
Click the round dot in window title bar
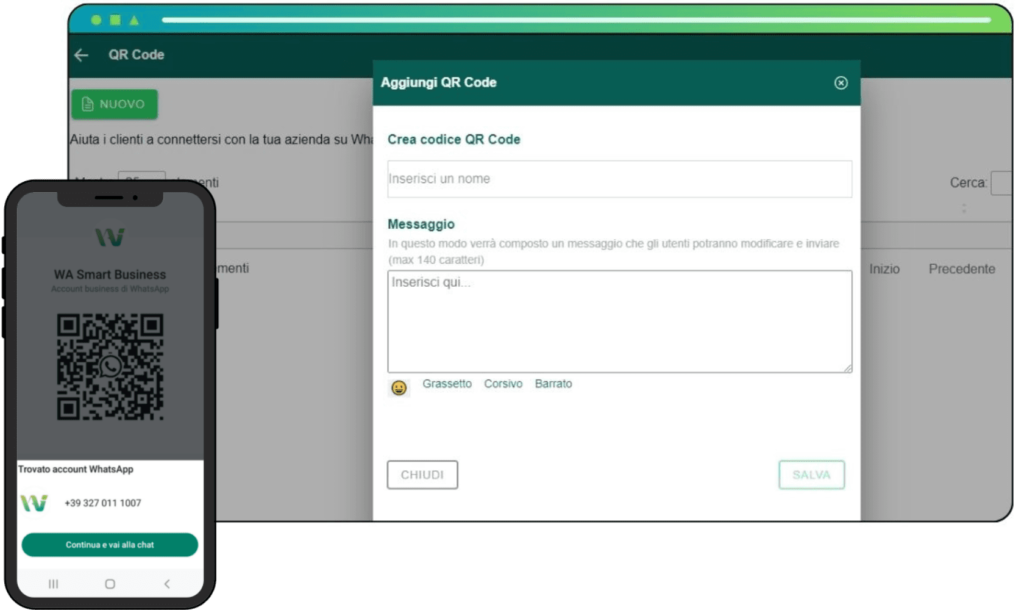tap(96, 20)
